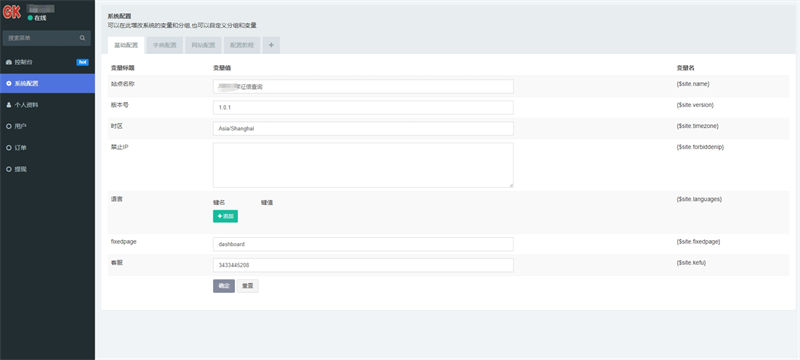Open the 控制台 menu item
Screen dimensions: 800x360
pos(47,62)
